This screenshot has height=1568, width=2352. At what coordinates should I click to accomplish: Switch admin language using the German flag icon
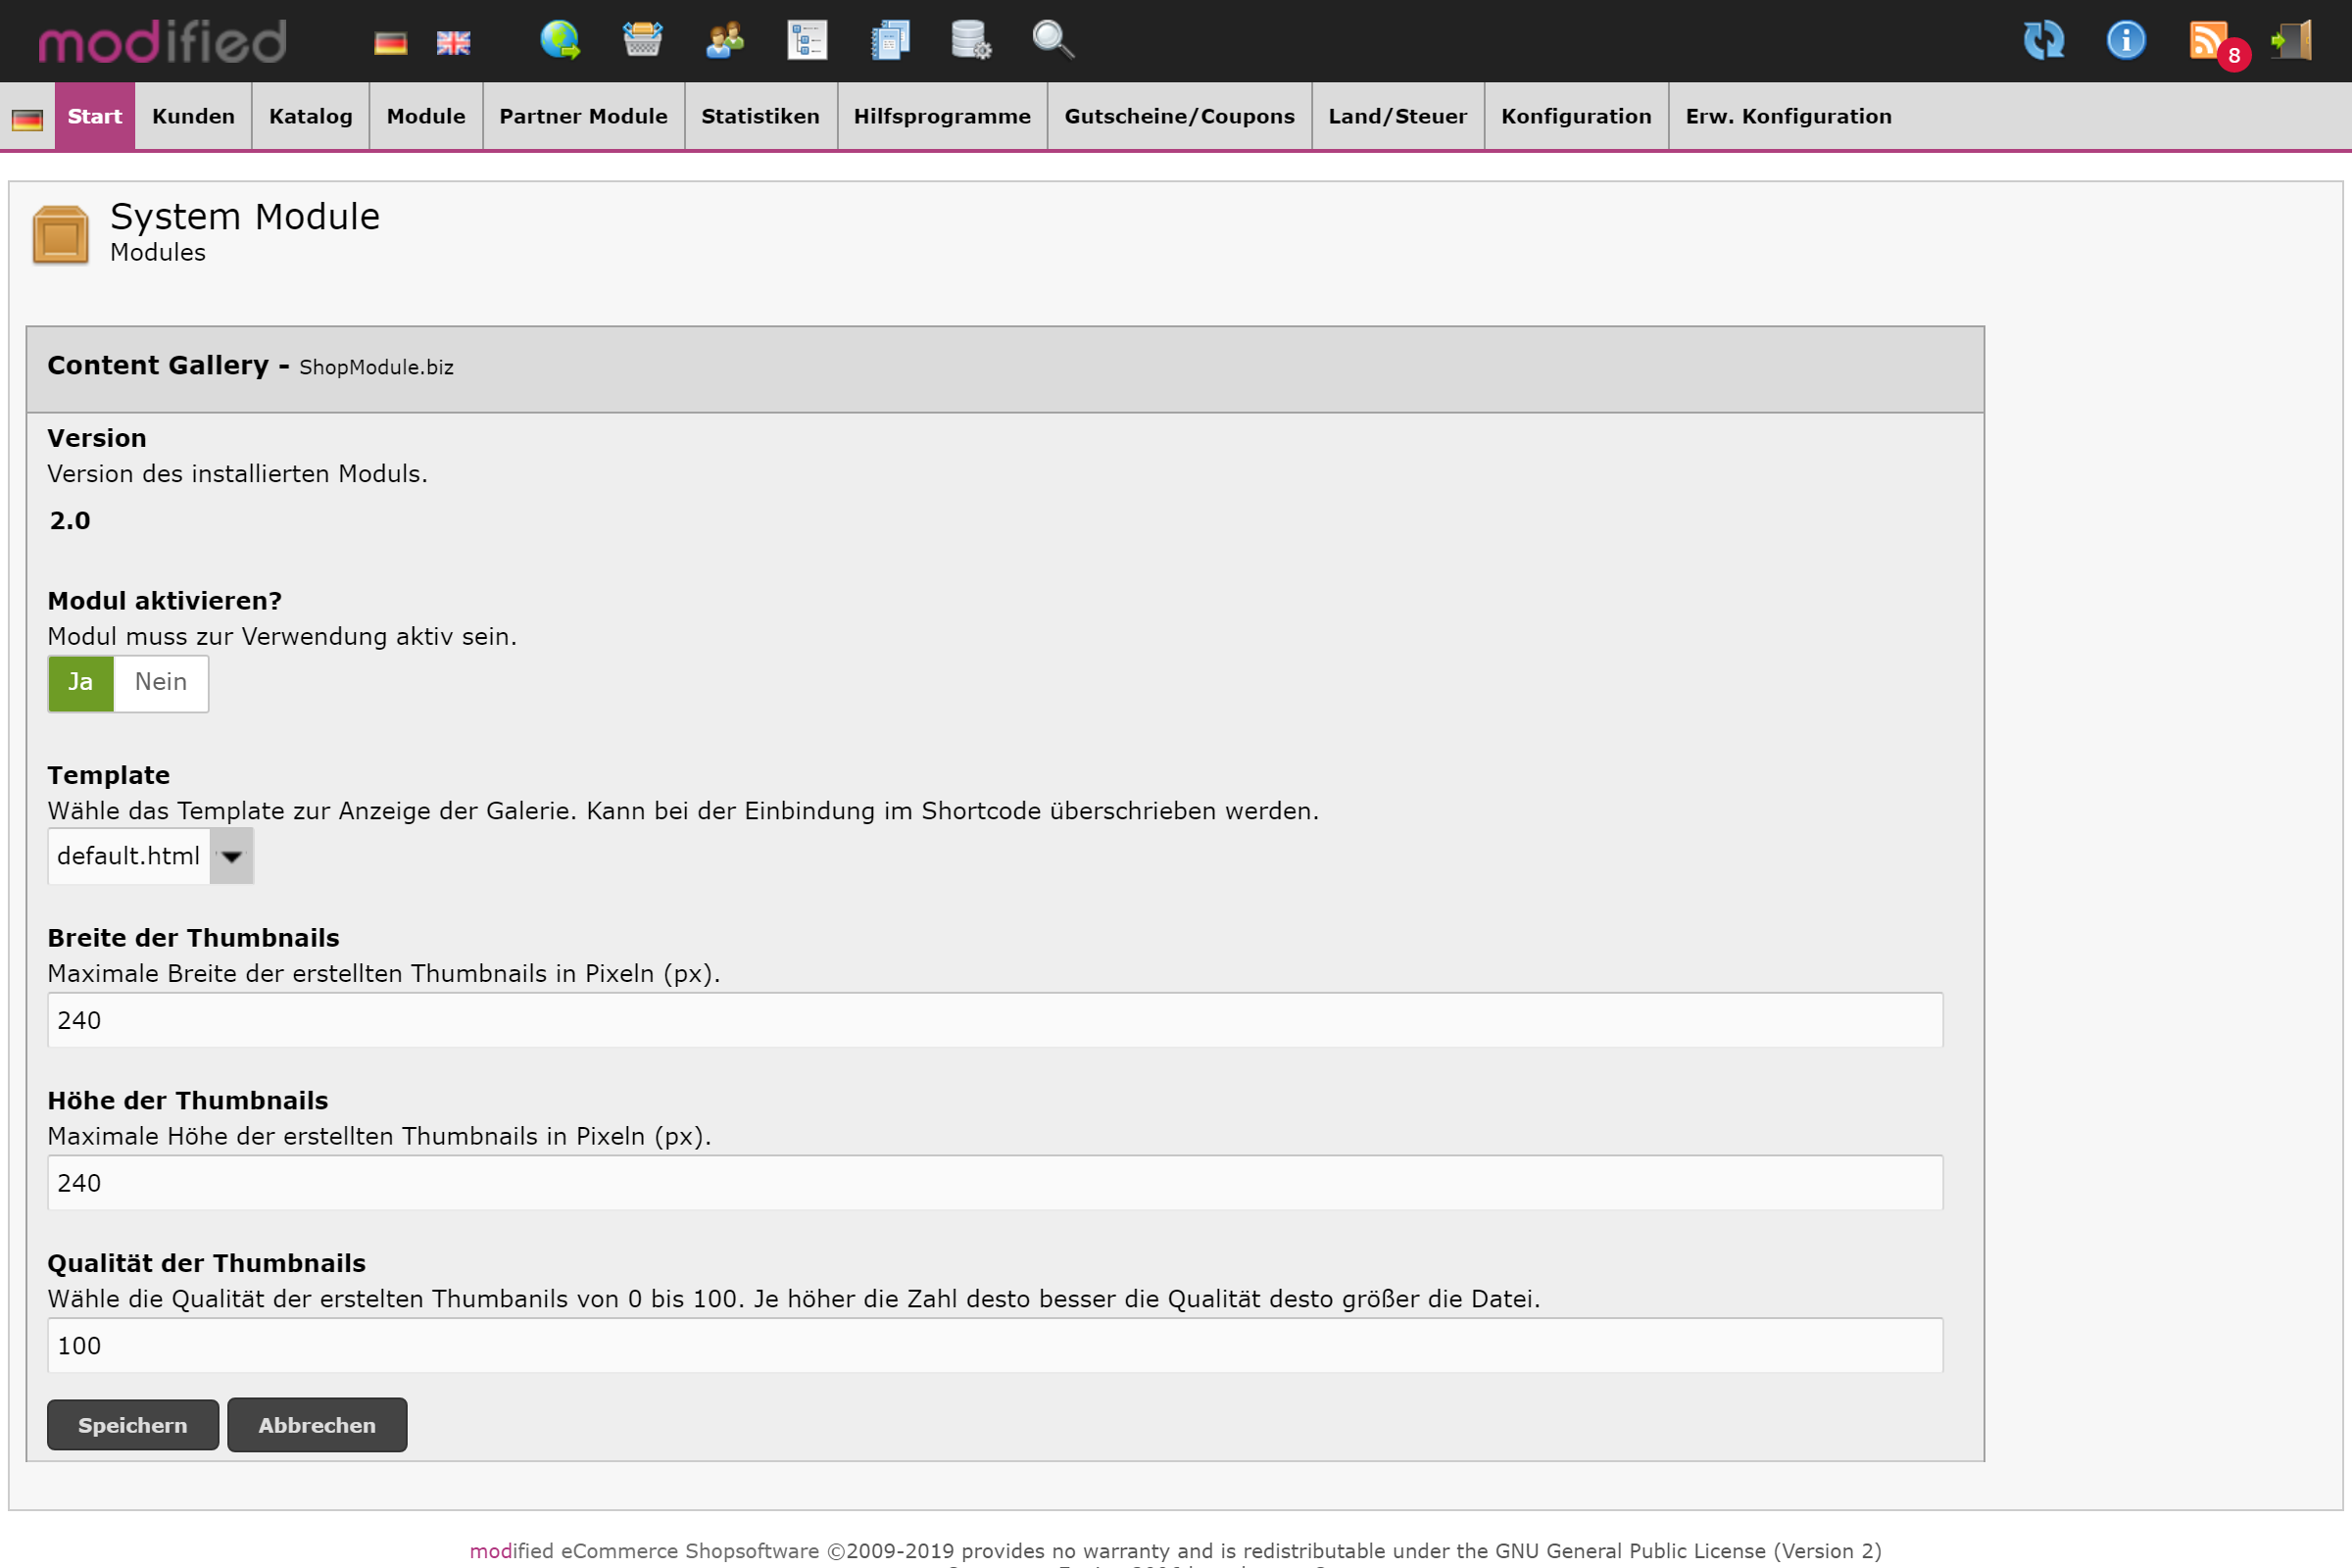click(x=390, y=41)
